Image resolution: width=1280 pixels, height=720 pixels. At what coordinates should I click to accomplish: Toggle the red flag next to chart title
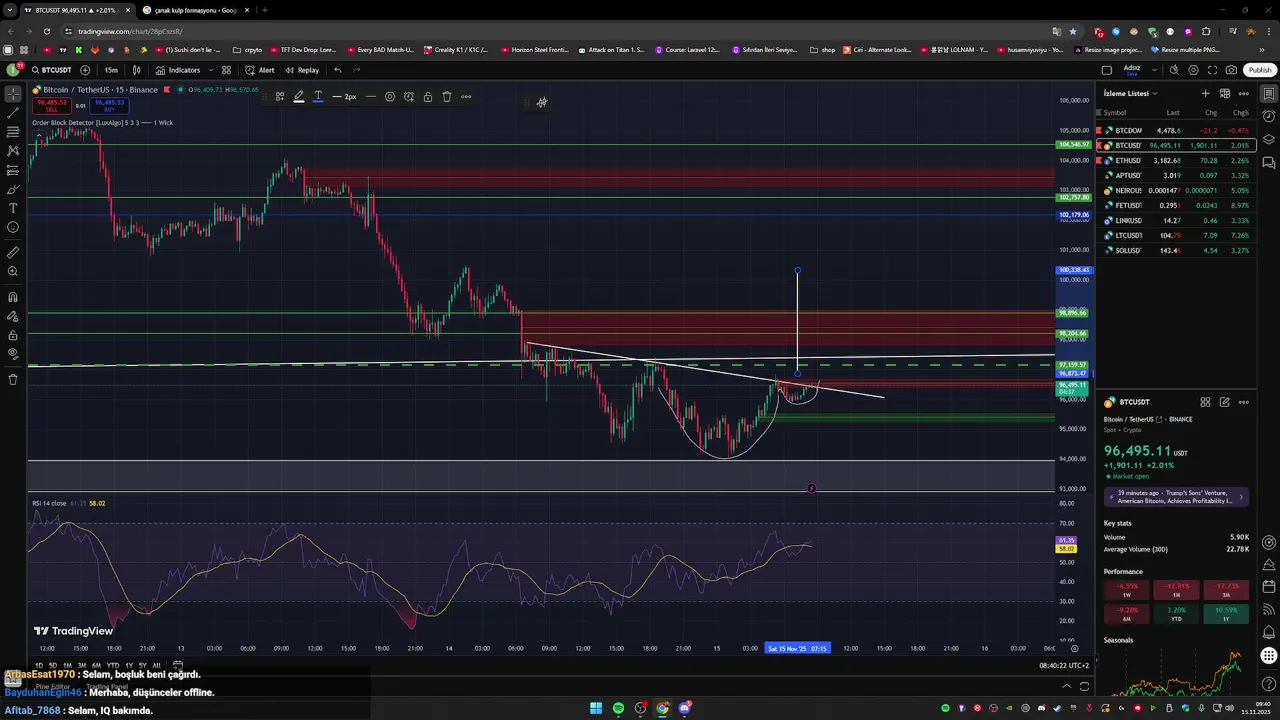[x=167, y=90]
